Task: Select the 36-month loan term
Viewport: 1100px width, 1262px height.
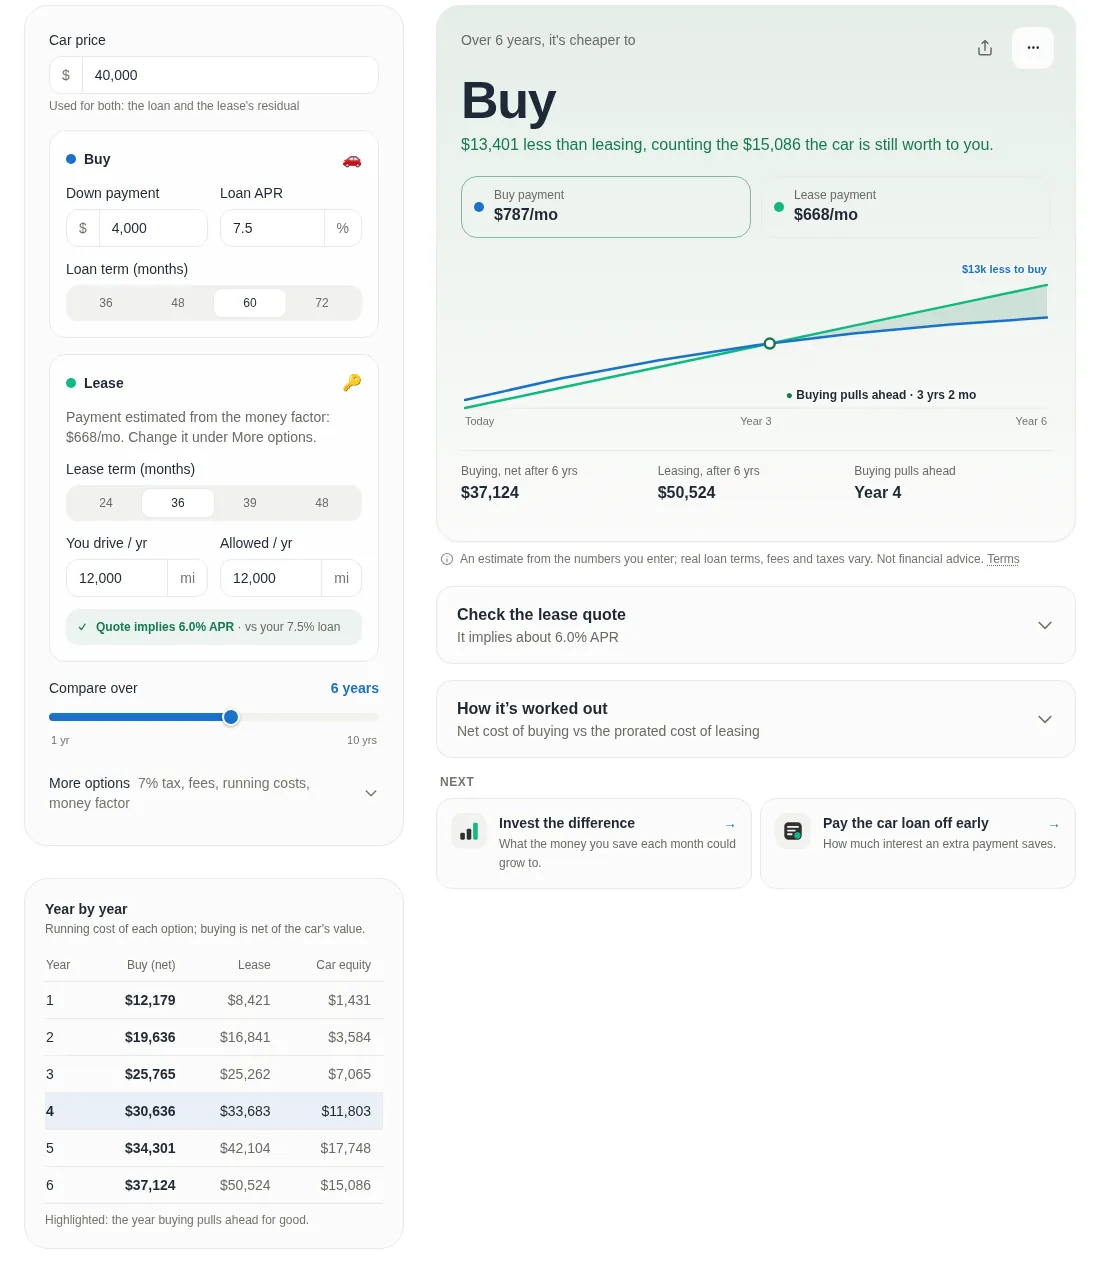Action: (106, 303)
